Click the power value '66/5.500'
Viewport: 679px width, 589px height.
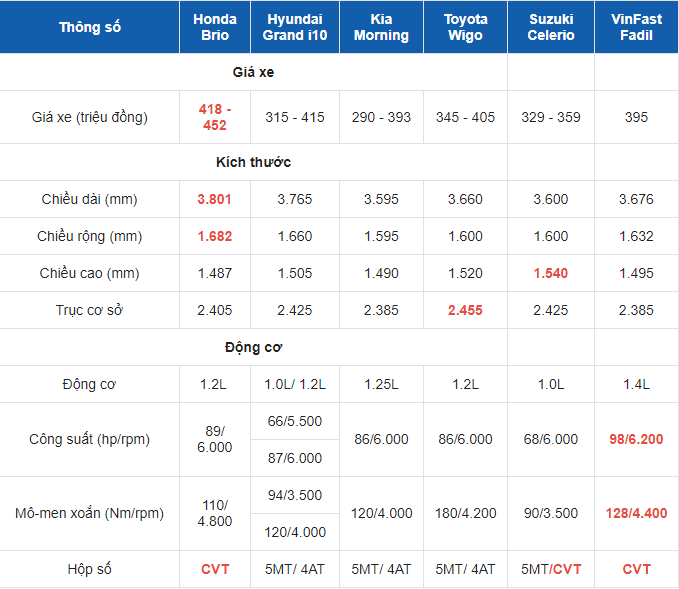tap(295, 421)
